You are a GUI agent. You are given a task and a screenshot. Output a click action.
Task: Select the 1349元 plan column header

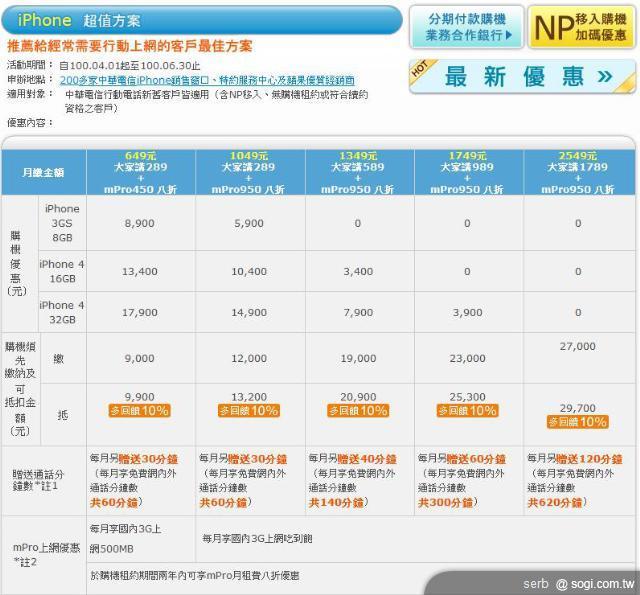[358, 172]
